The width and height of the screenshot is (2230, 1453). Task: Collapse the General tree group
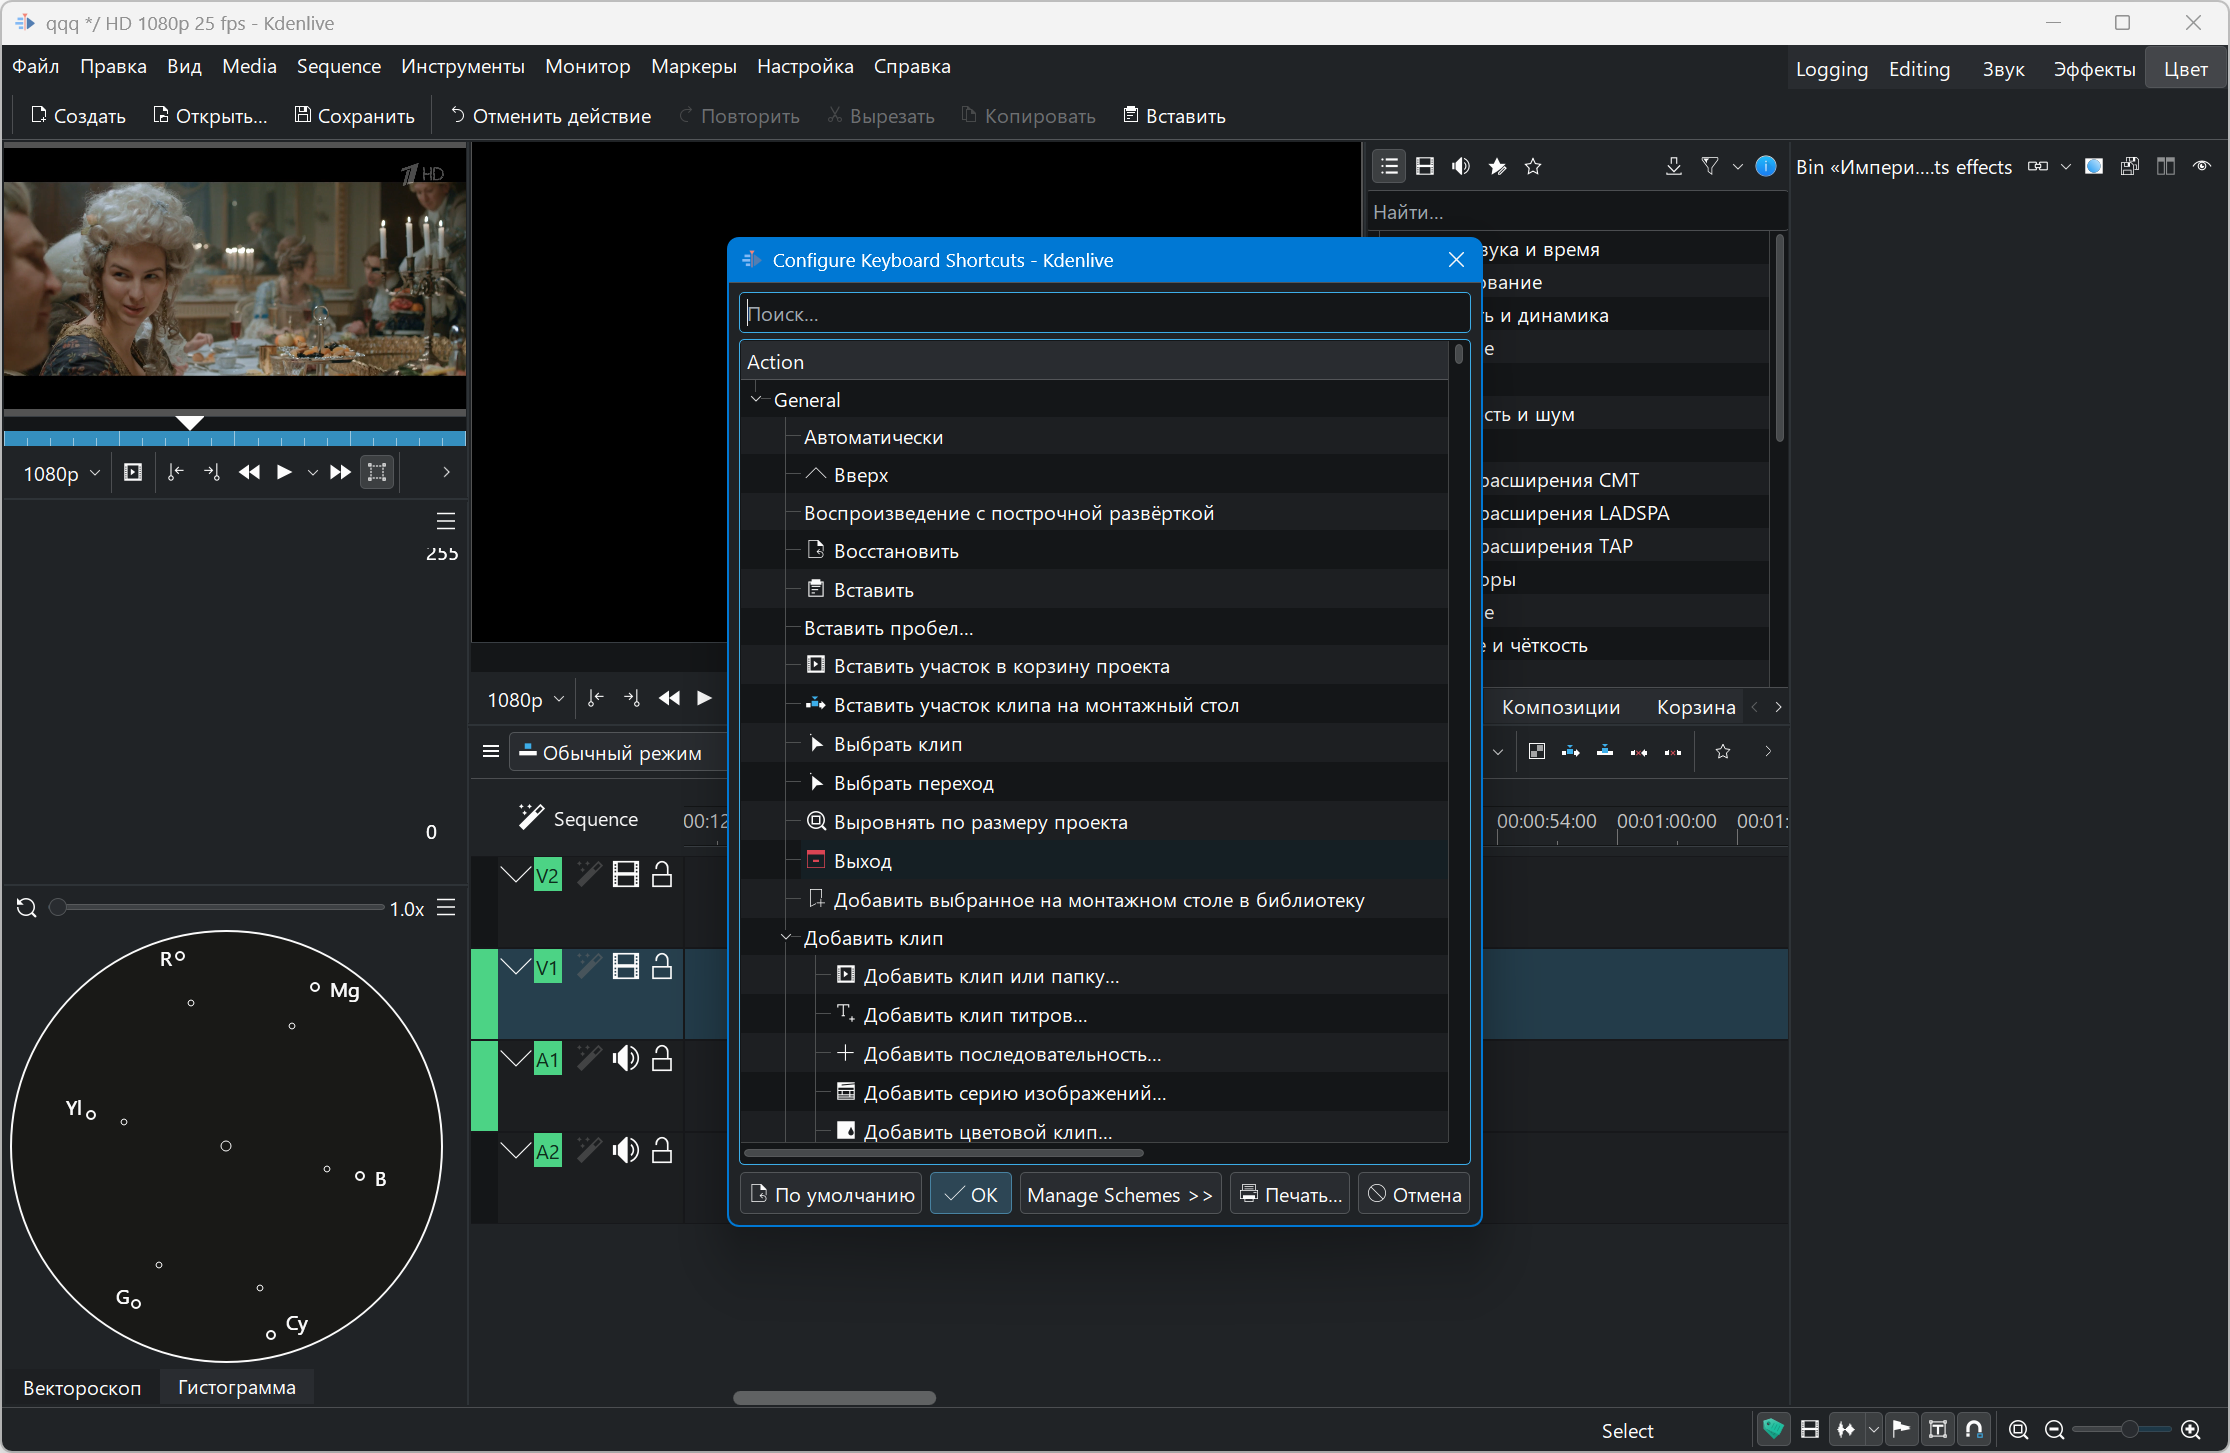(x=757, y=400)
